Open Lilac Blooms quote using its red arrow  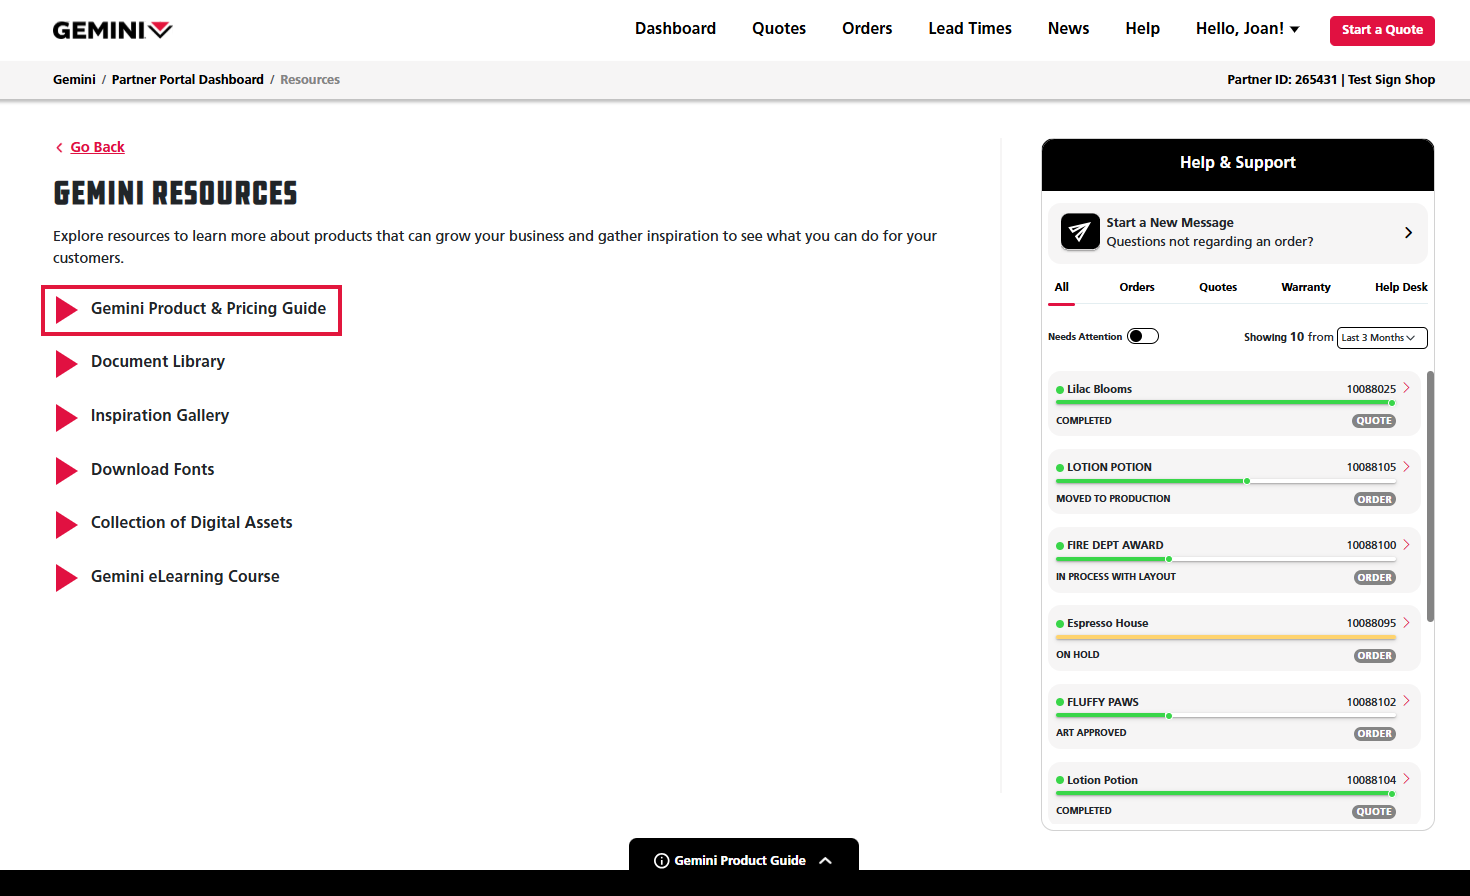click(x=1406, y=388)
